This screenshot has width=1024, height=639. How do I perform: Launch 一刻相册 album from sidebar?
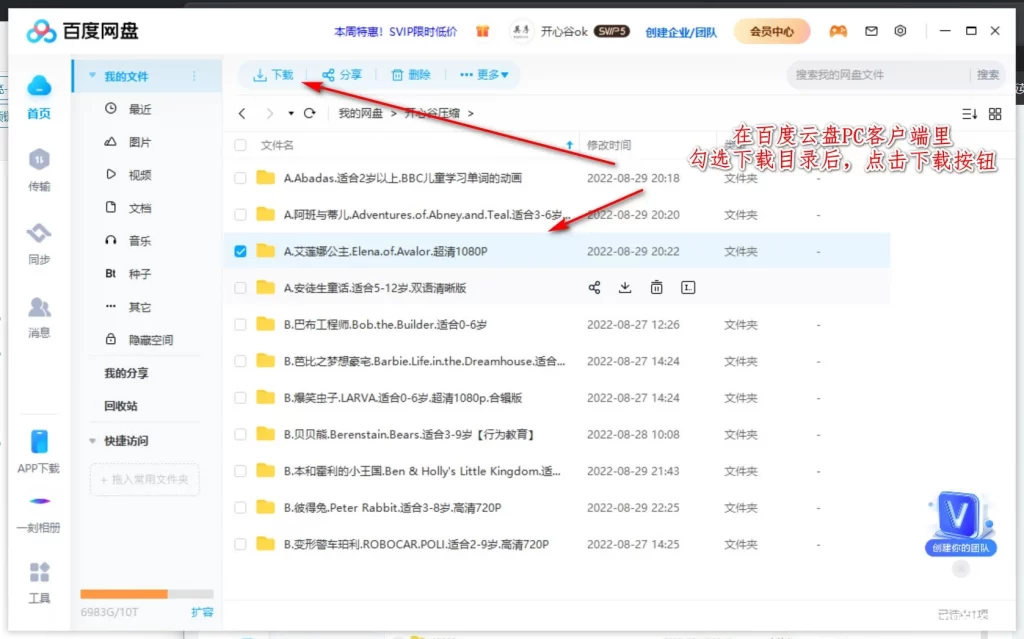[39, 515]
